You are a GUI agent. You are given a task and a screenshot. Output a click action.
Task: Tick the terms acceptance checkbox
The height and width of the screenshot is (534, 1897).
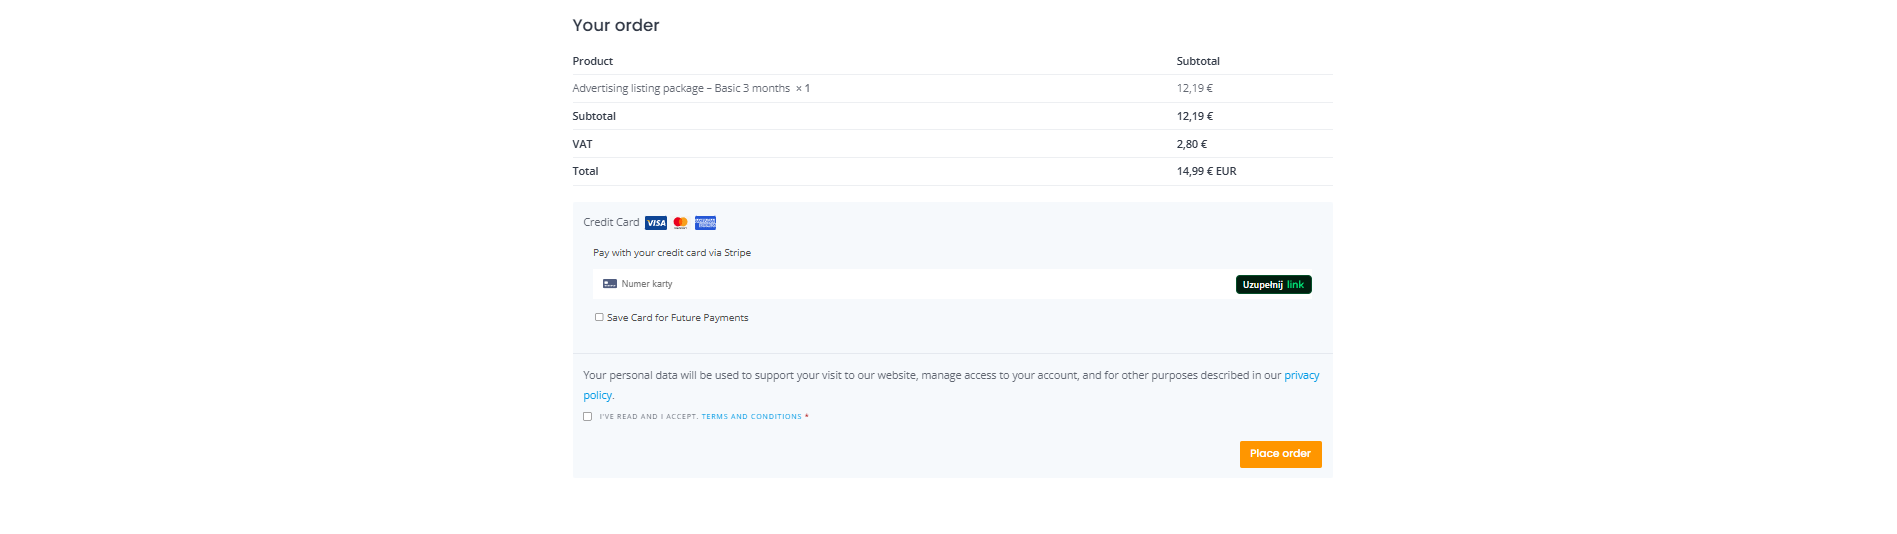[x=587, y=416]
